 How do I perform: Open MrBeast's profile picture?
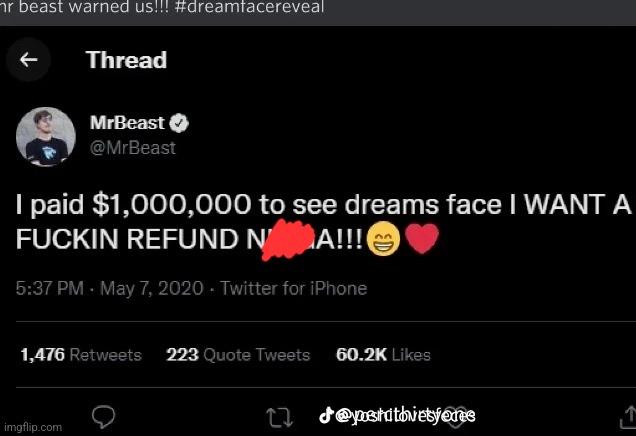click(45, 136)
